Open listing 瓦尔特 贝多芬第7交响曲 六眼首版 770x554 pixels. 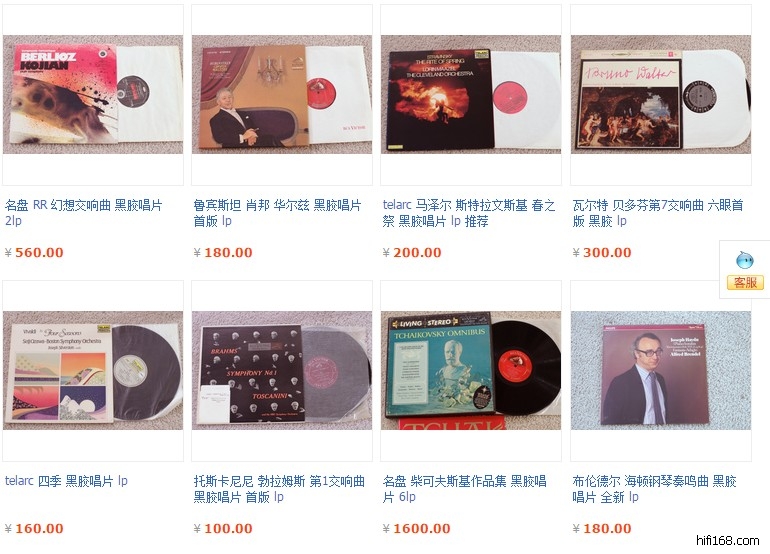(658, 213)
